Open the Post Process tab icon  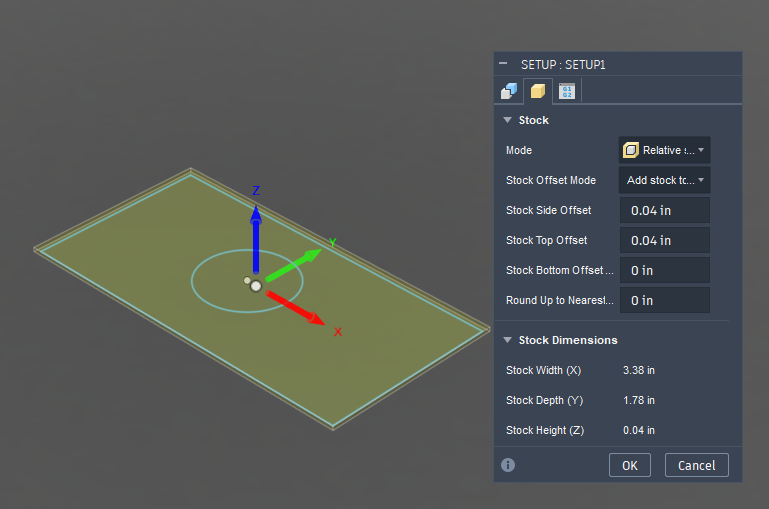(x=567, y=91)
